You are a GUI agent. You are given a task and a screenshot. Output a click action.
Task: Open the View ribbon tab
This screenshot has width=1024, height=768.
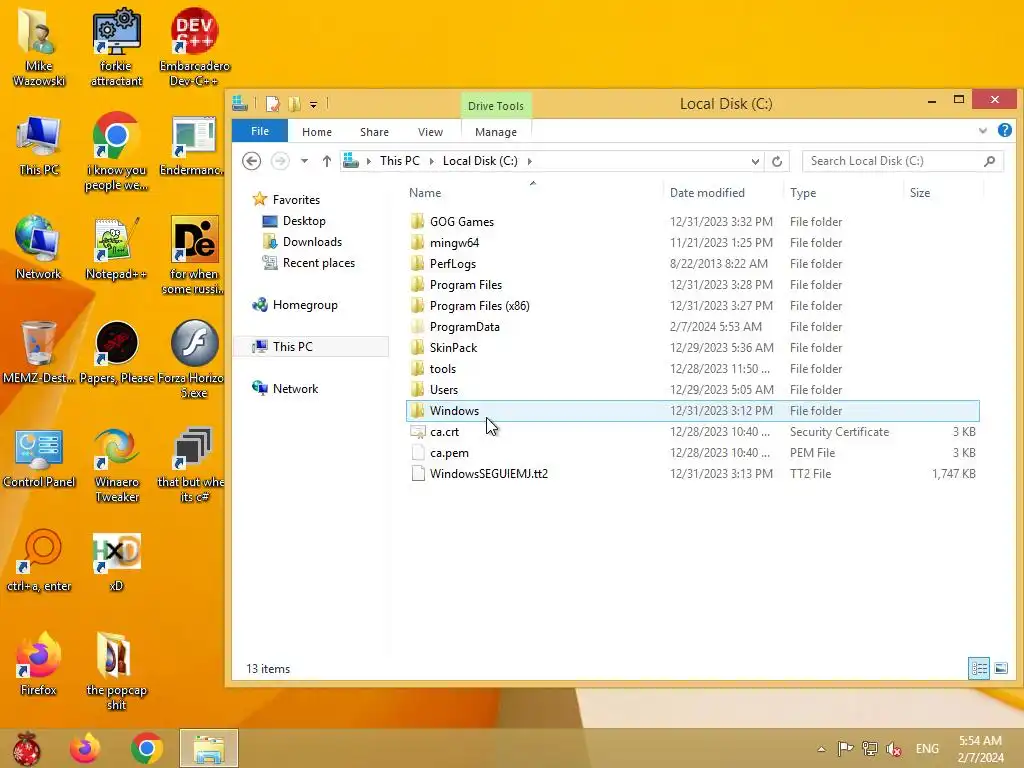pos(430,132)
